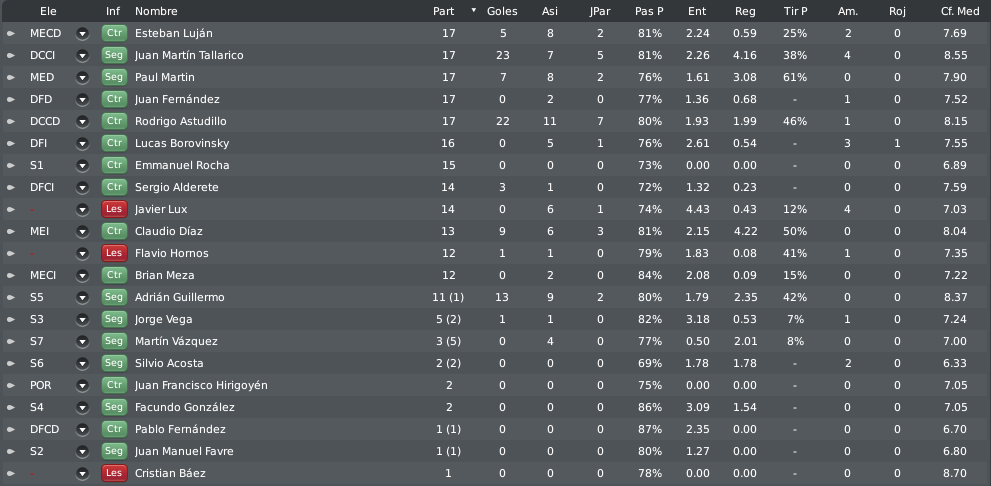991x486 pixels.
Task: Click the Ctr badge for Juan Francisco Hirigoyén
Action: tap(114, 385)
